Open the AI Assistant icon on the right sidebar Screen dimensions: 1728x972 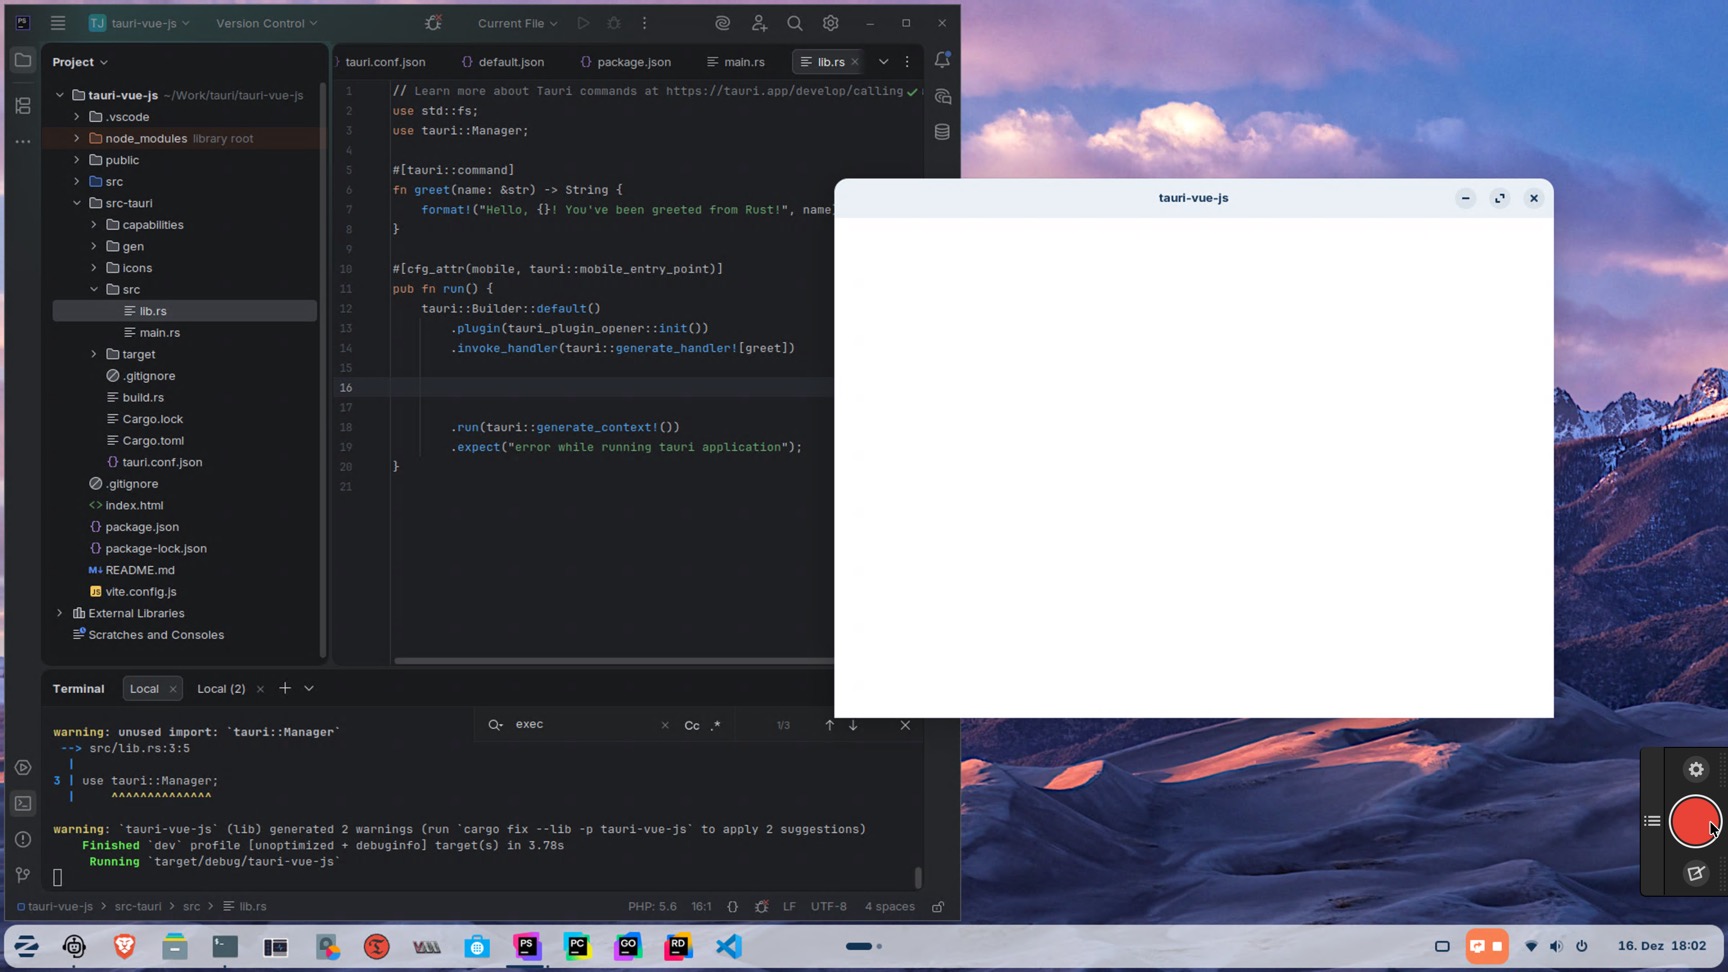tap(941, 96)
